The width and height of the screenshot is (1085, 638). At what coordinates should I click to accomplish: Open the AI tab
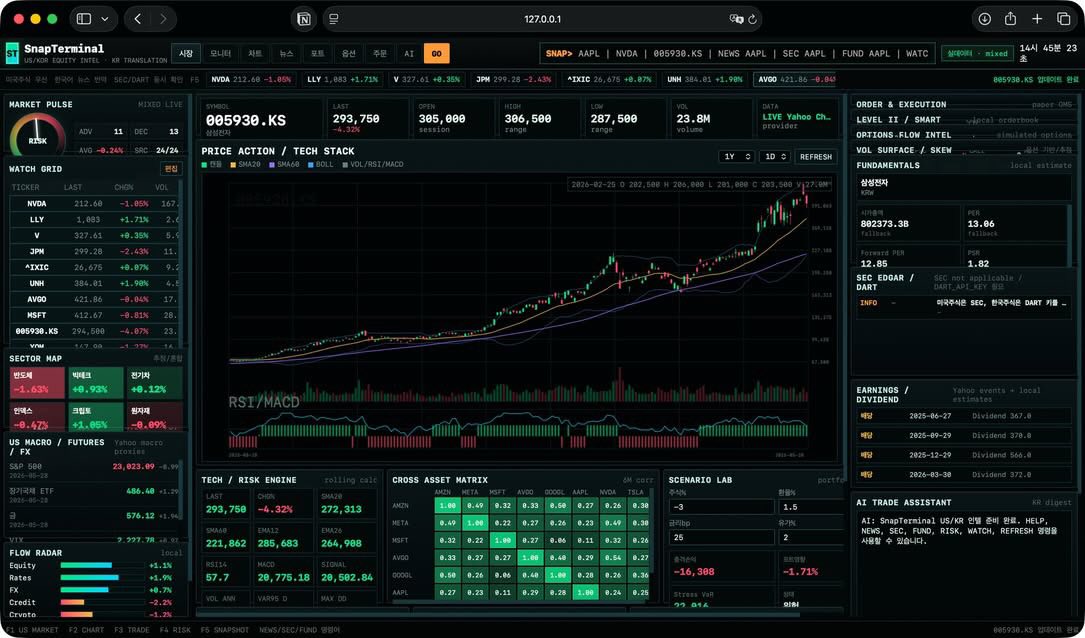pos(409,53)
